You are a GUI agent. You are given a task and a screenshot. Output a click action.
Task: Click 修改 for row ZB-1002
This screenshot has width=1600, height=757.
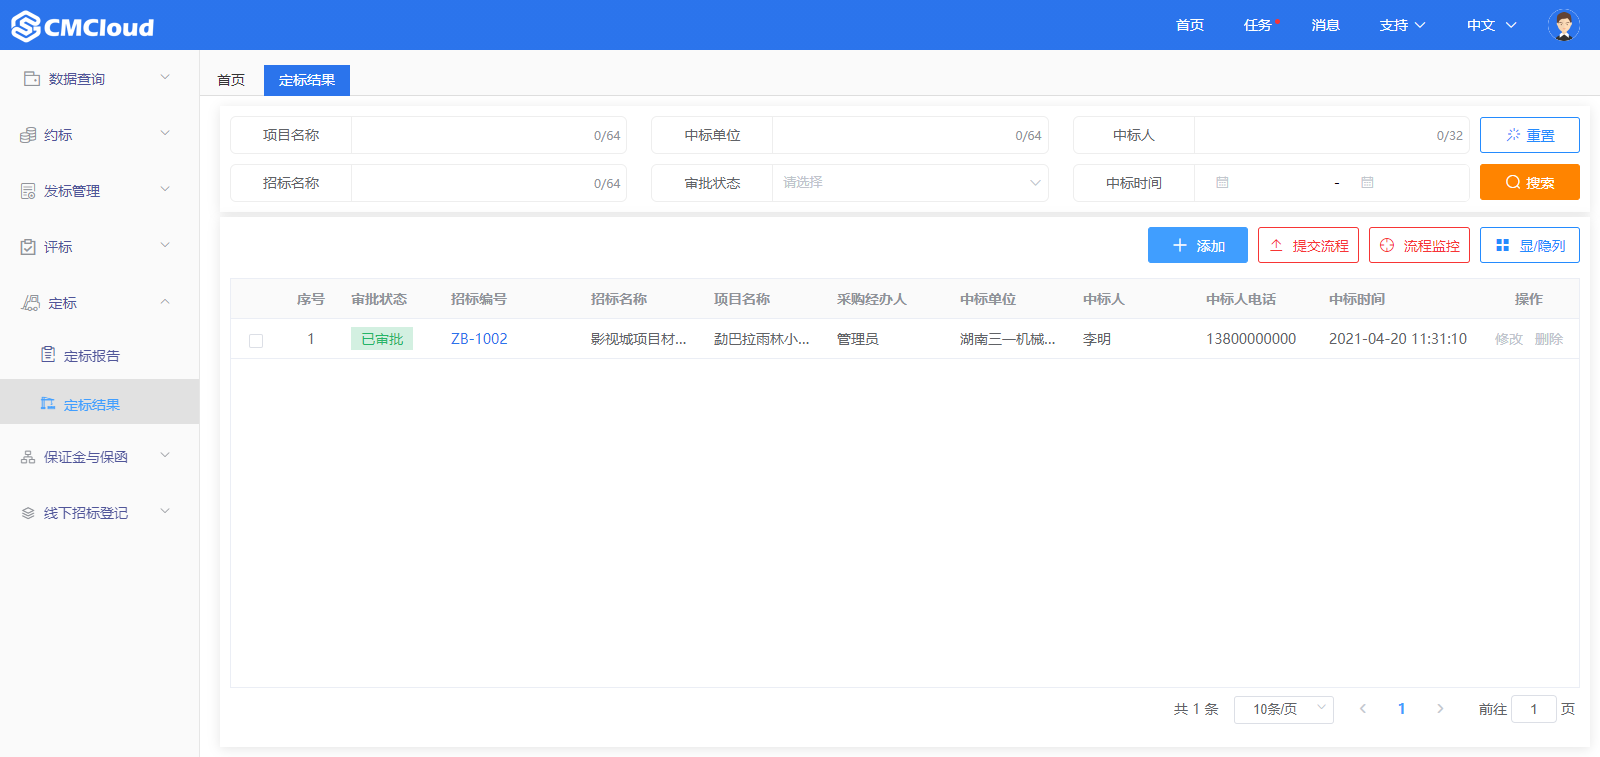(x=1509, y=339)
